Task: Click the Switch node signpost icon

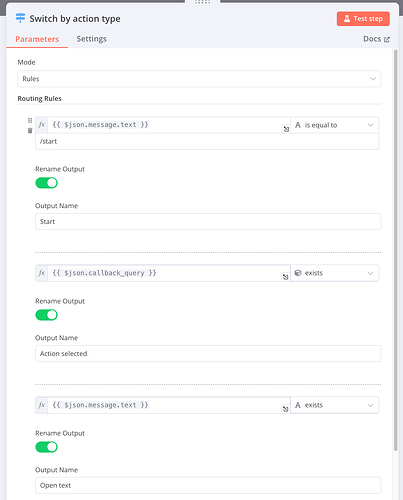Action: [20, 18]
